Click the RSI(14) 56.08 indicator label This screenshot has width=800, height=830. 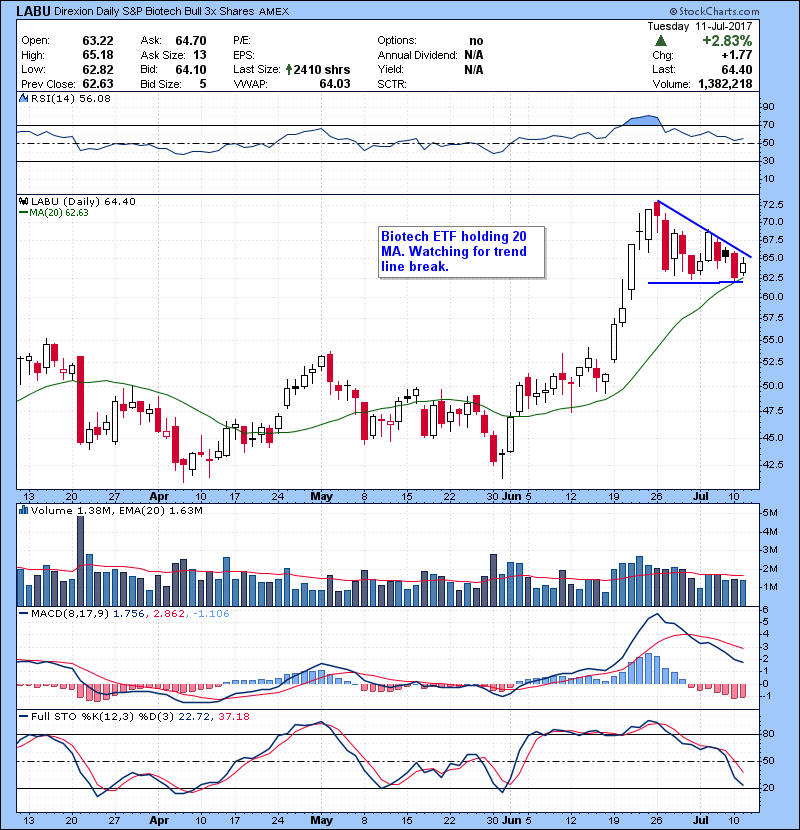[x=70, y=98]
